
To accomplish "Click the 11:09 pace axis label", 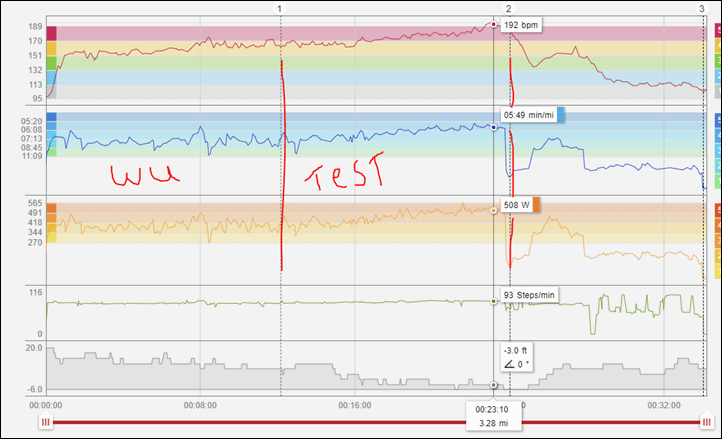I will [31, 156].
